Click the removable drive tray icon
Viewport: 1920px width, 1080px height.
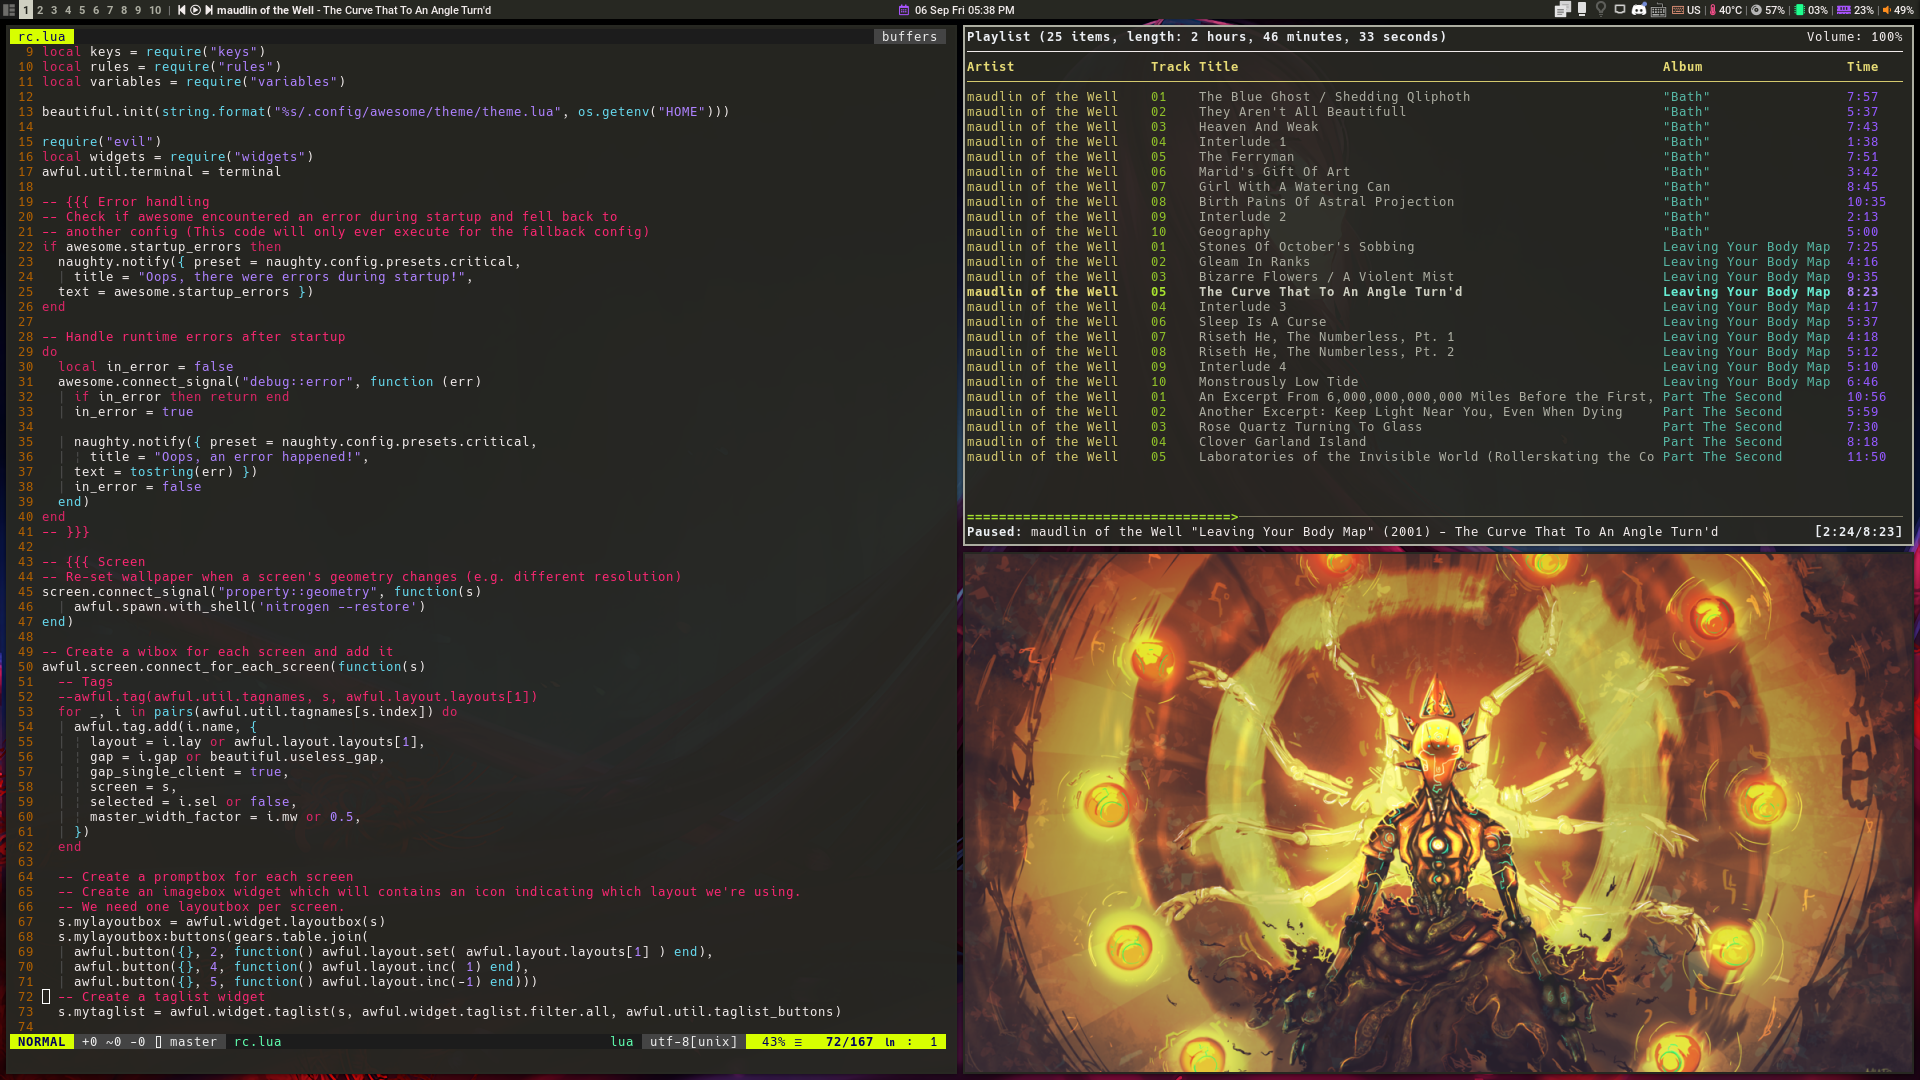tap(1582, 10)
